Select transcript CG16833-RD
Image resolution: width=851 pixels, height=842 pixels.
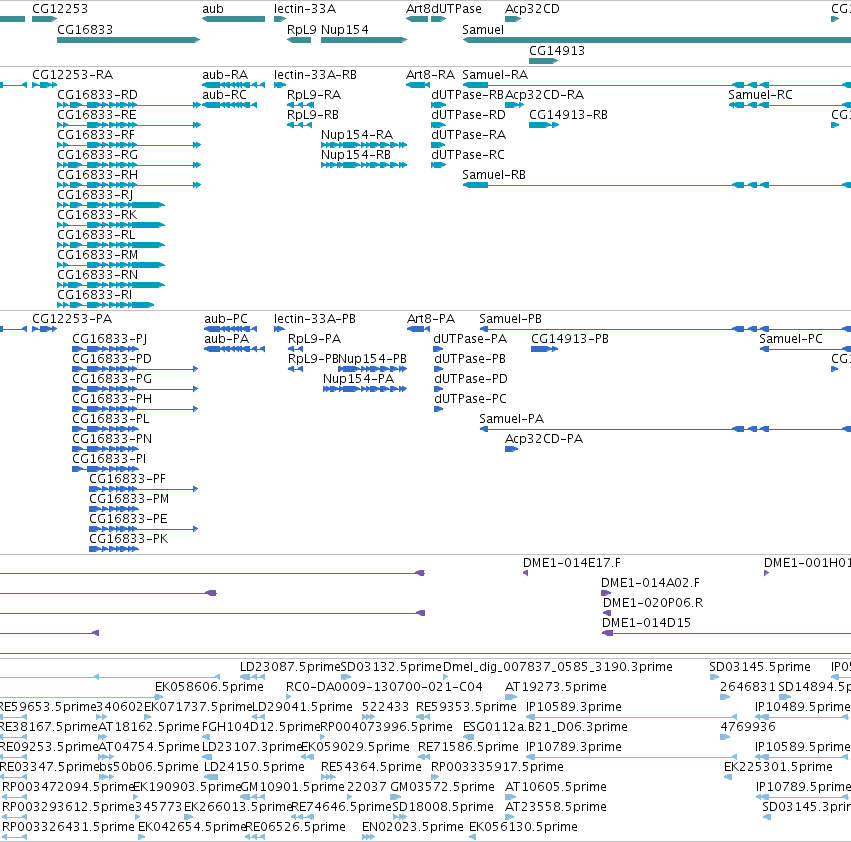point(98,94)
